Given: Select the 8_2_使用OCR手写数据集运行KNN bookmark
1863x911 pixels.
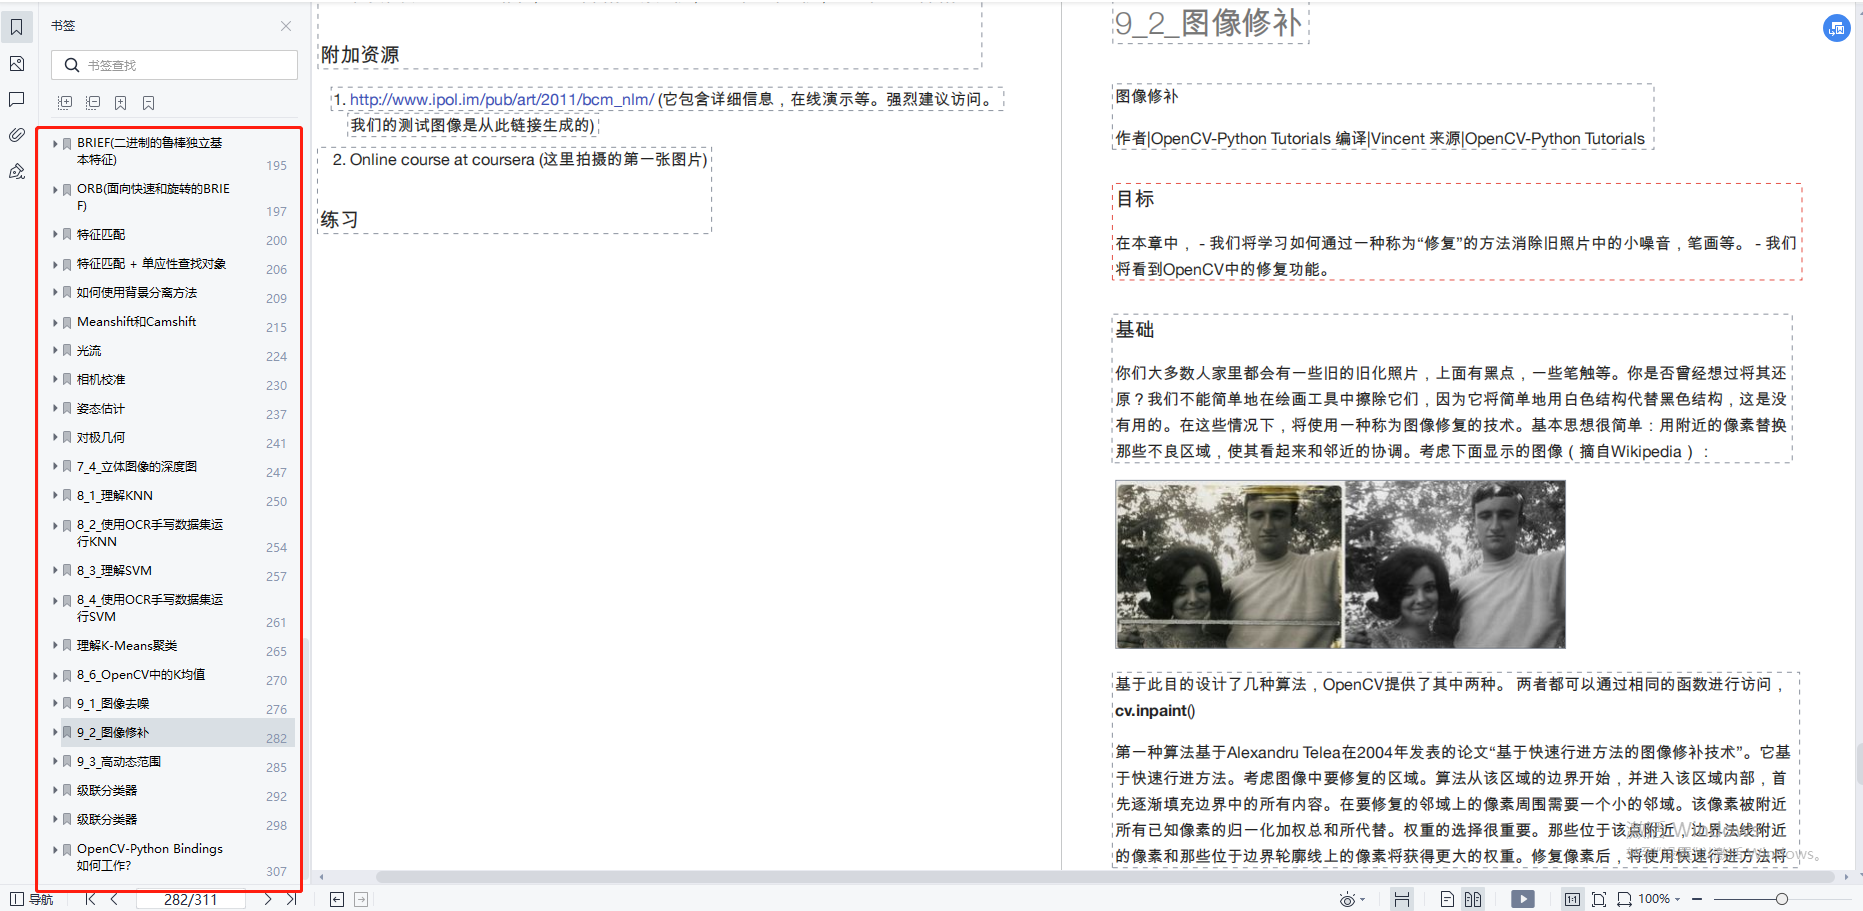Looking at the screenshot, I should pyautogui.click(x=150, y=533).
